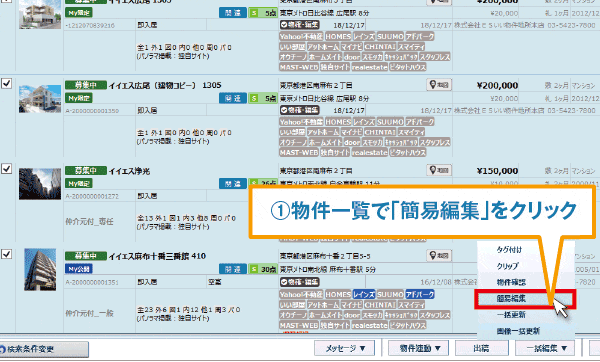
Task: Click 関連 button in イイエス麻布十番三番館 row
Action: coord(233,269)
